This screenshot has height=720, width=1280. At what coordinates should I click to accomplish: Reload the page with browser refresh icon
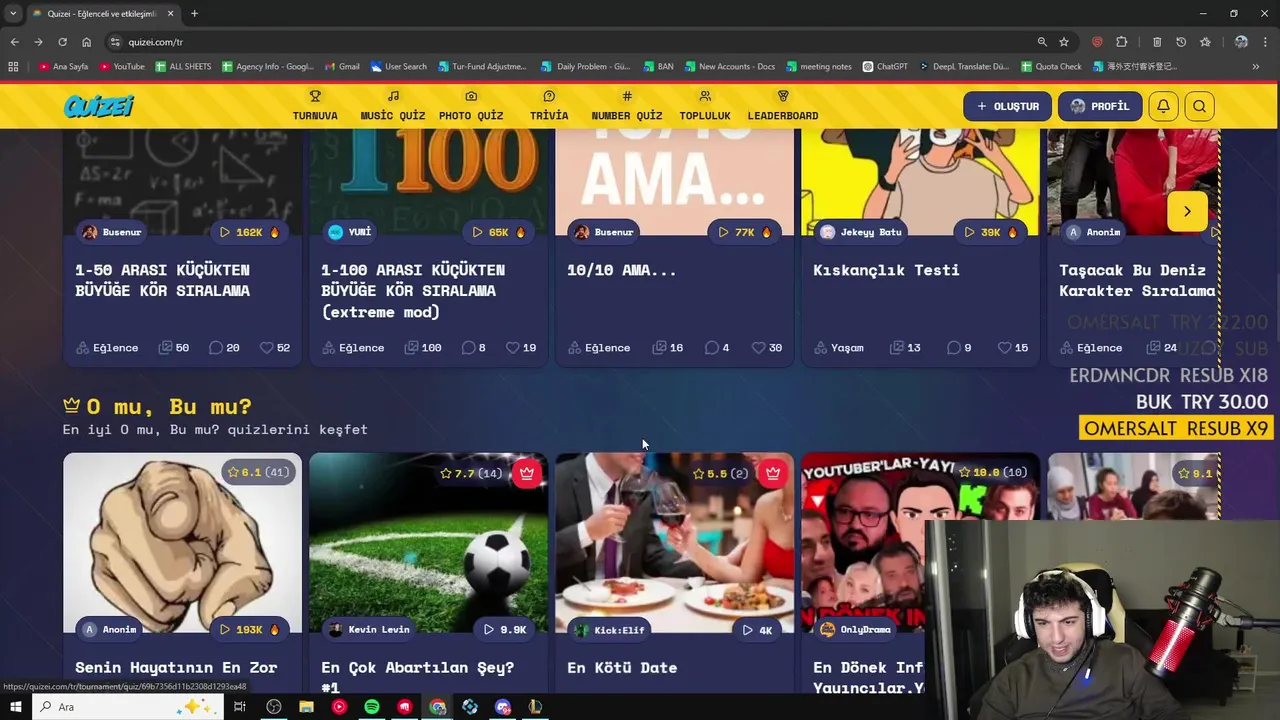(x=62, y=42)
